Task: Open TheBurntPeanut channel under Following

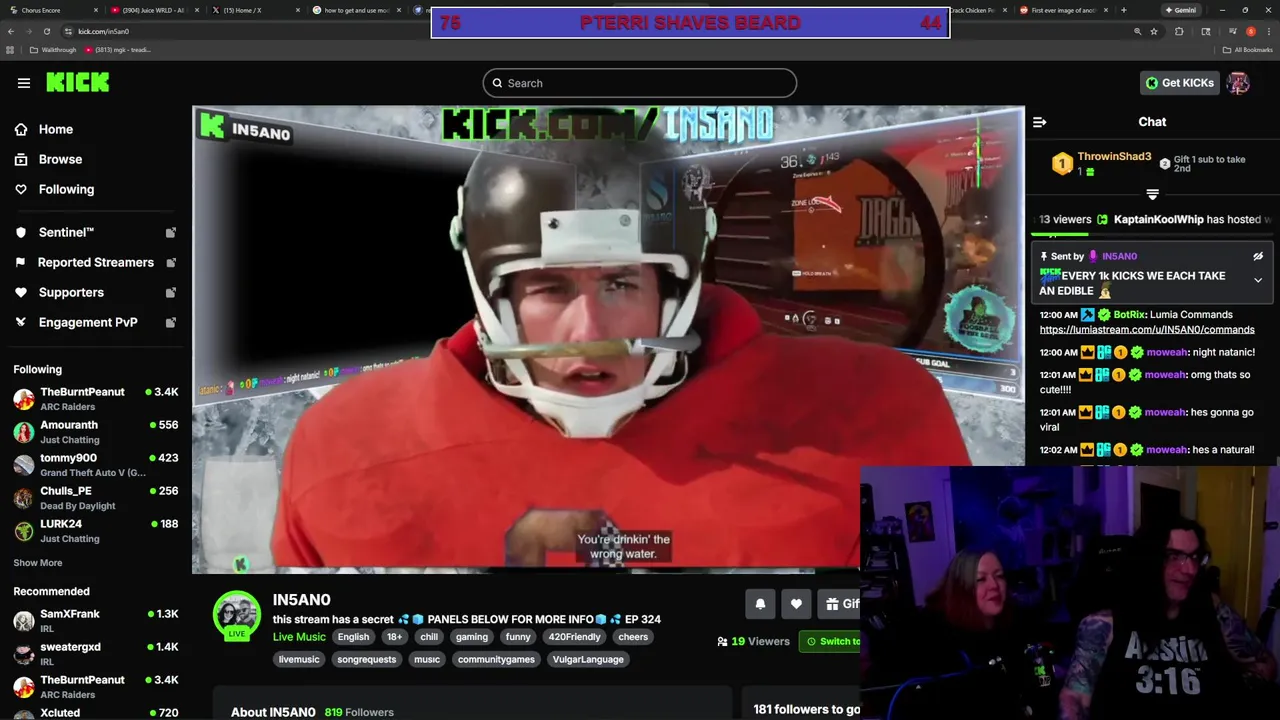Action: point(95,399)
